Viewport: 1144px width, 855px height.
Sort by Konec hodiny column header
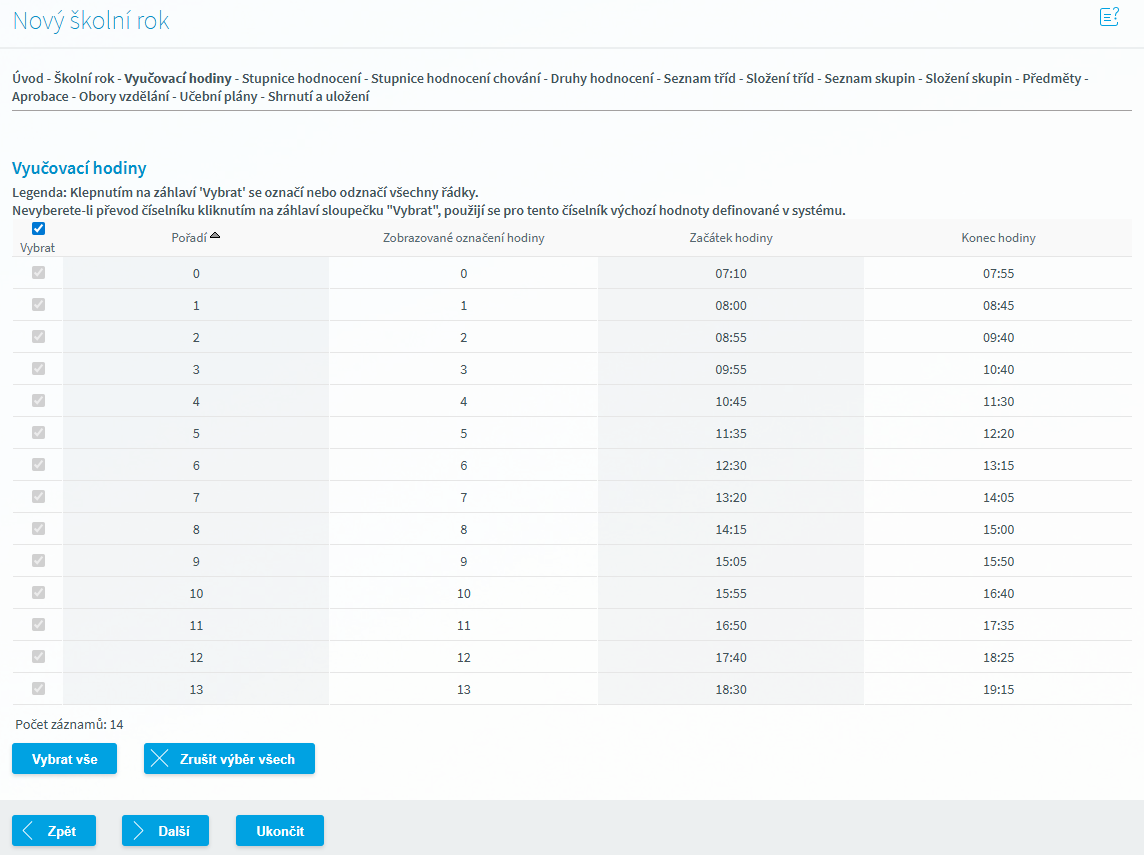tap(998, 238)
